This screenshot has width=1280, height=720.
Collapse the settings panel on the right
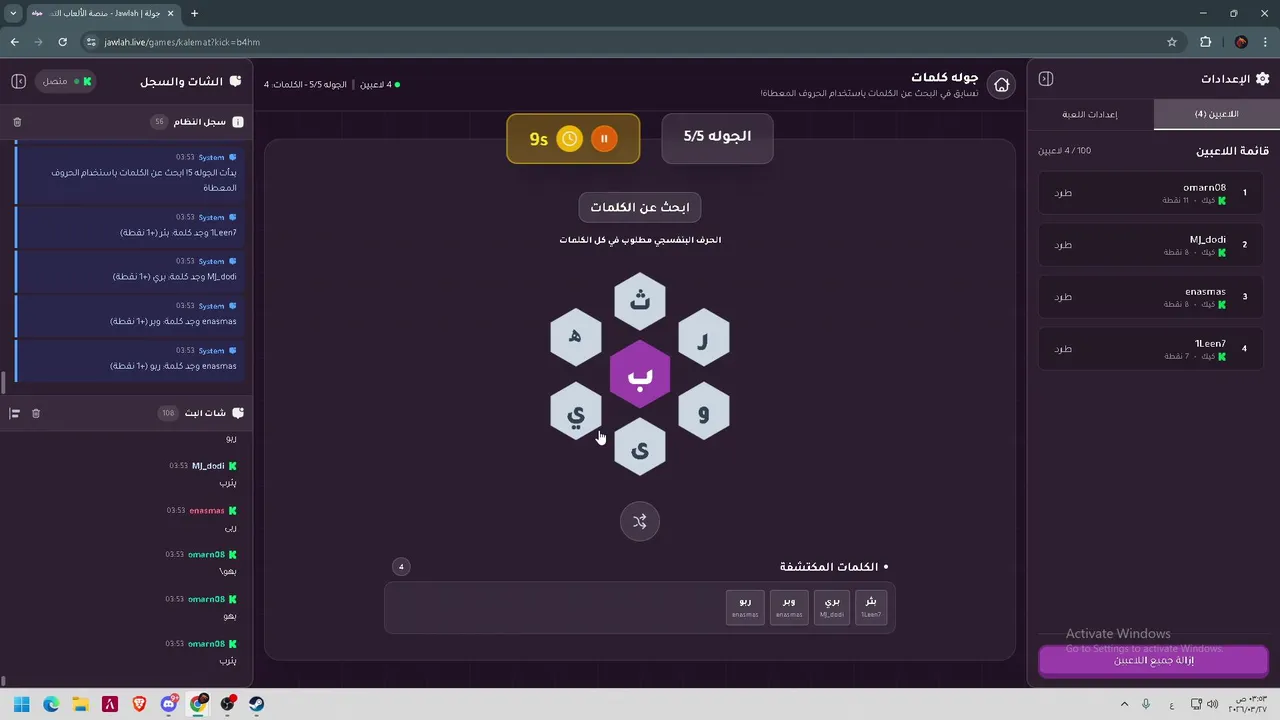[x=1046, y=79]
